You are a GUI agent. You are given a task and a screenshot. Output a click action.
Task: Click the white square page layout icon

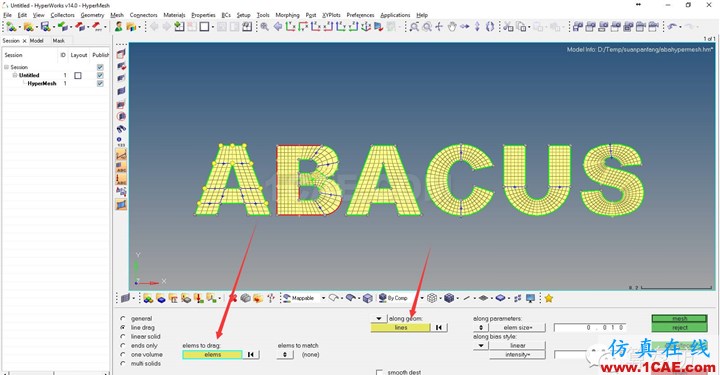204,27
